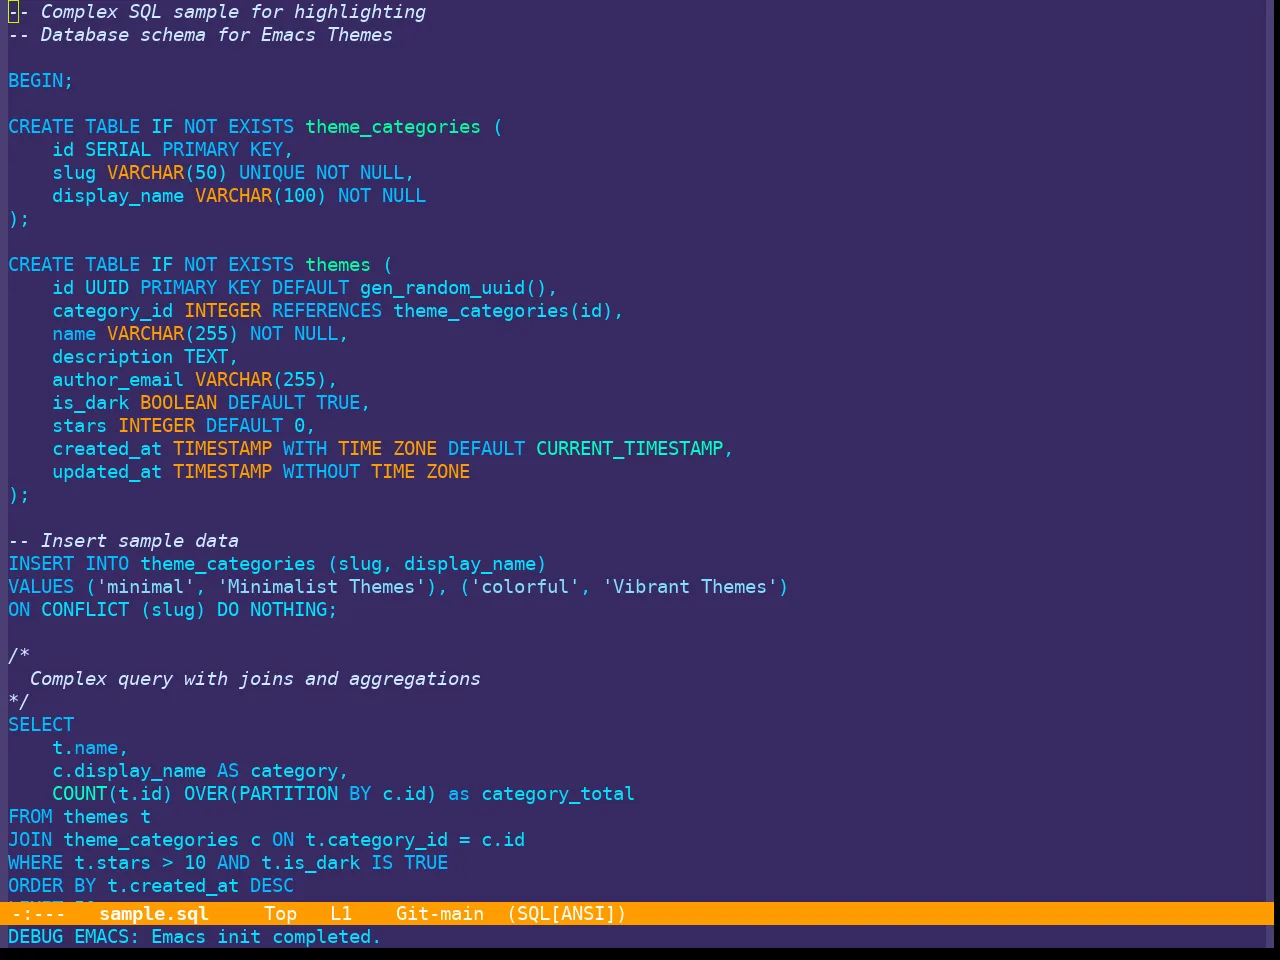The height and width of the screenshot is (960, 1280).
Task: Open the Git-main version control indicator
Action: click(440, 913)
